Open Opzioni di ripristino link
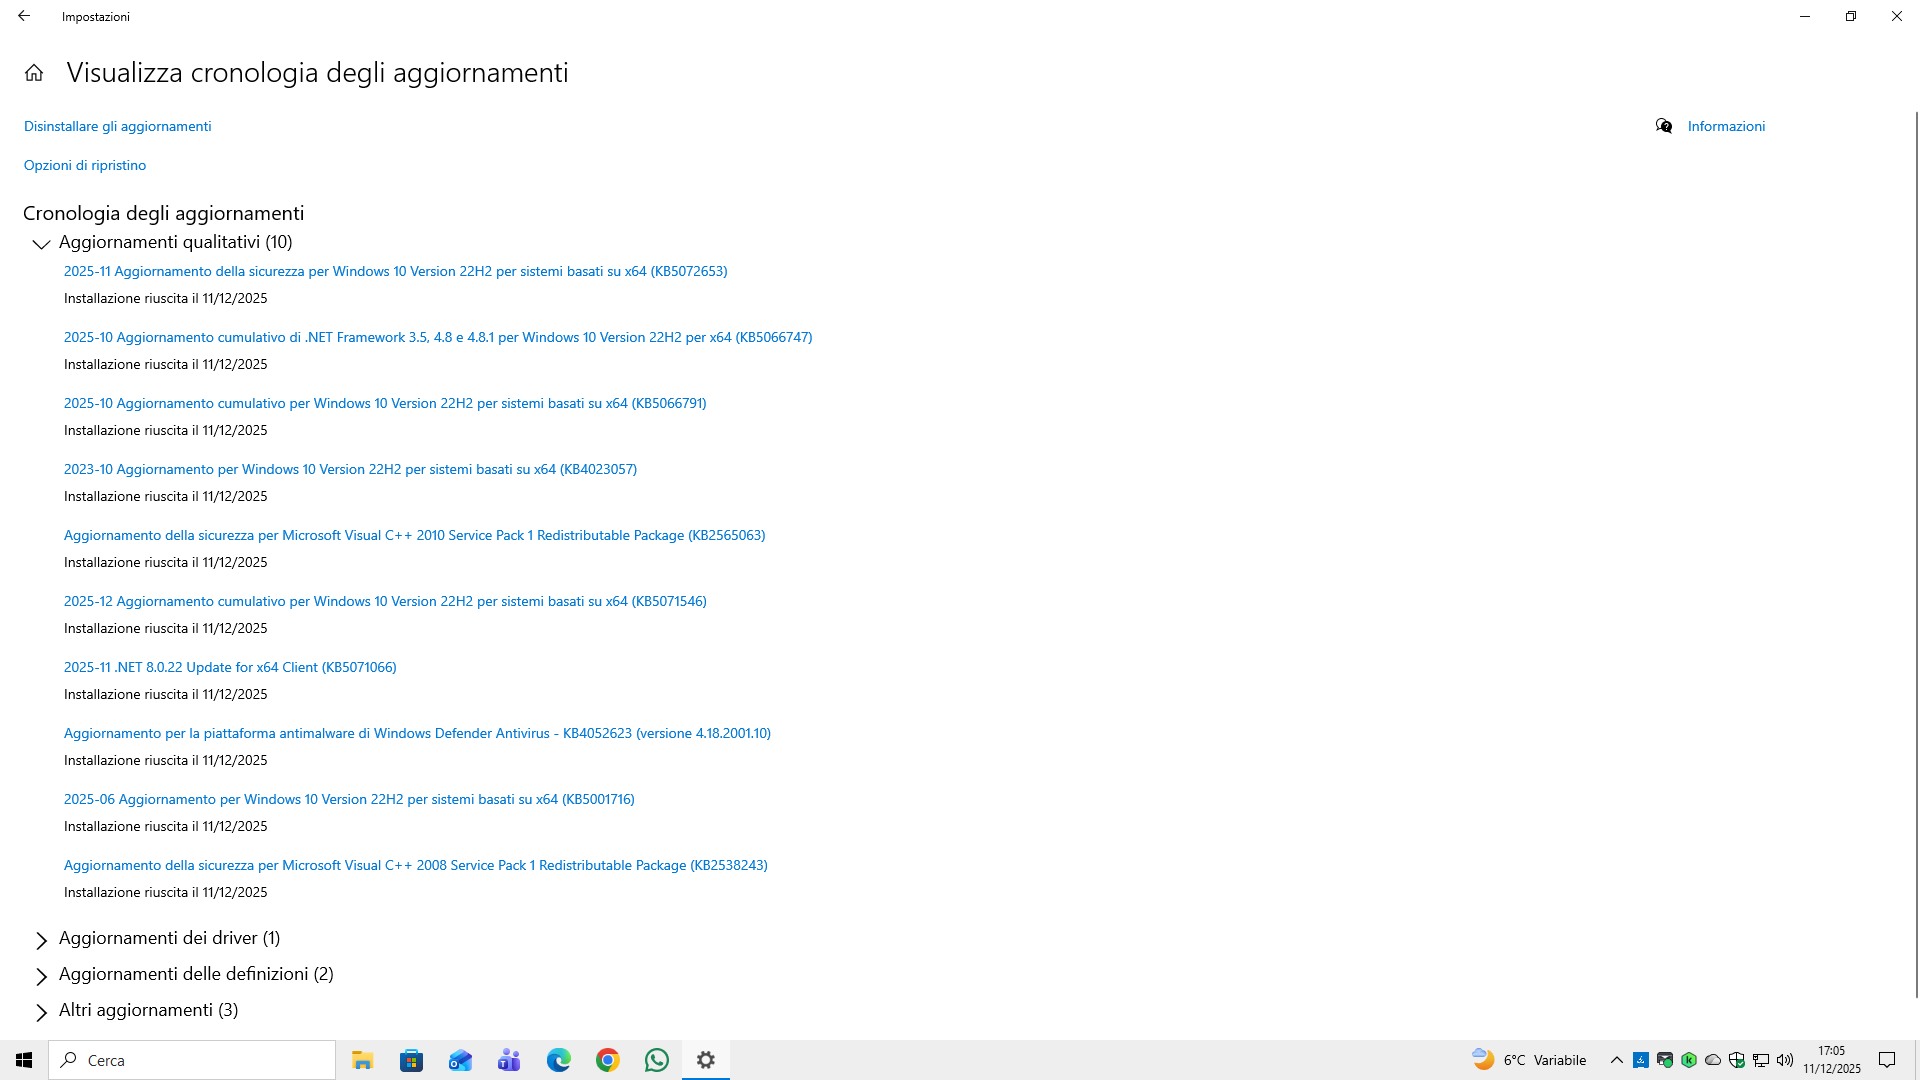Image resolution: width=1920 pixels, height=1080 pixels. 85,165
